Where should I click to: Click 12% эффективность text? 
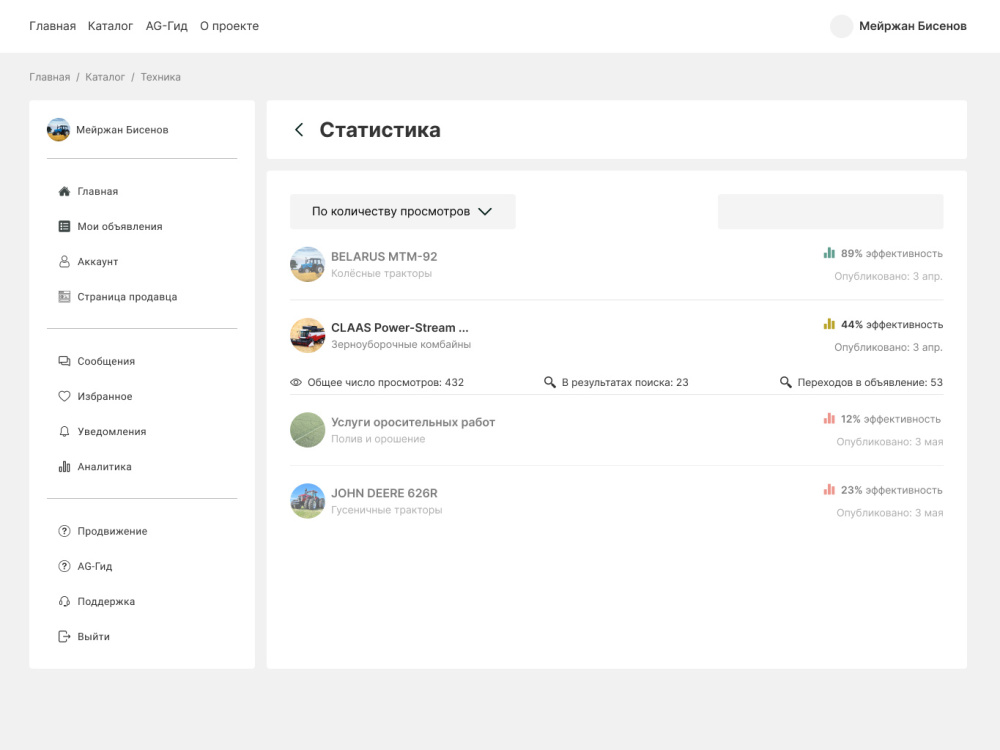click(x=890, y=419)
